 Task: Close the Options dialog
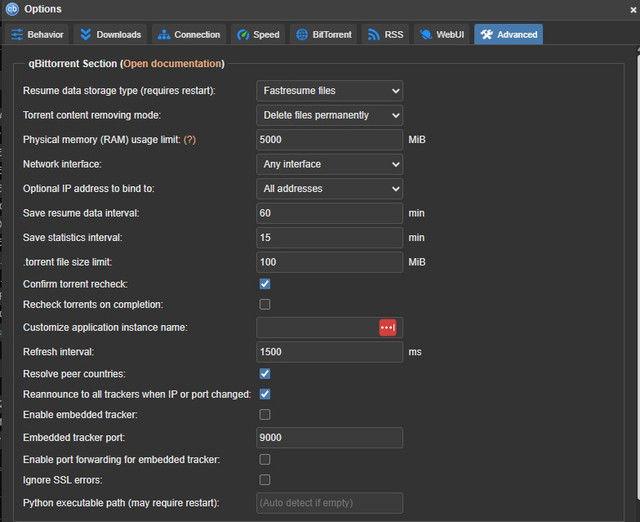pyautogui.click(x=633, y=9)
